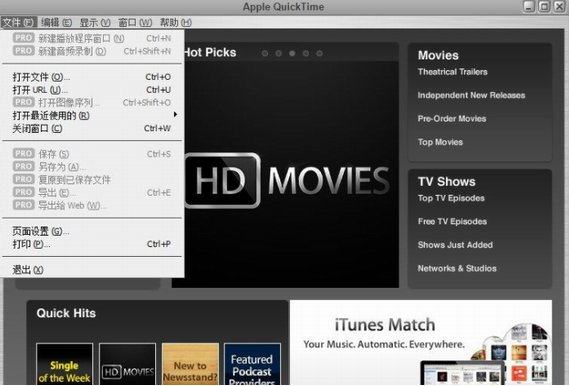569x386 pixels.
Task: Click PRO badge beside 新建播放程序窗口
Action: [x=24, y=38]
